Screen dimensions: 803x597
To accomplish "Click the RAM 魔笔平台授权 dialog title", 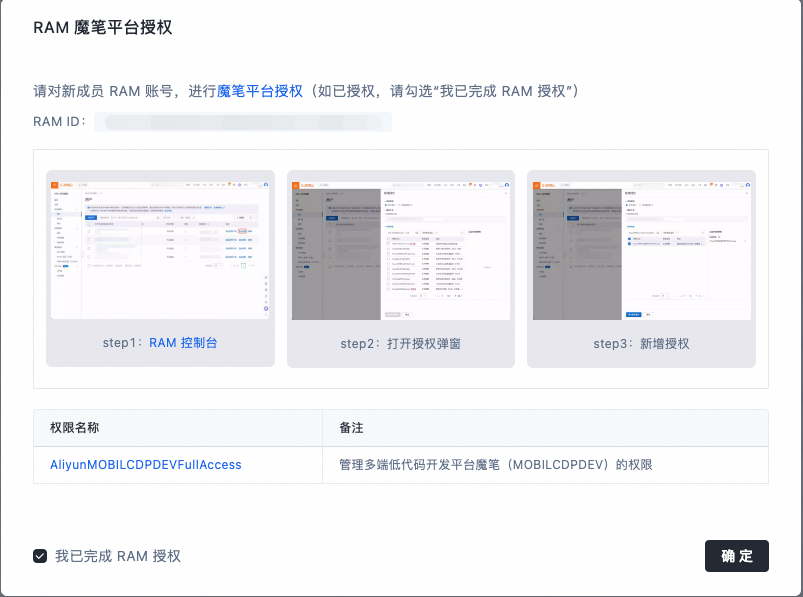I will pos(103,28).
